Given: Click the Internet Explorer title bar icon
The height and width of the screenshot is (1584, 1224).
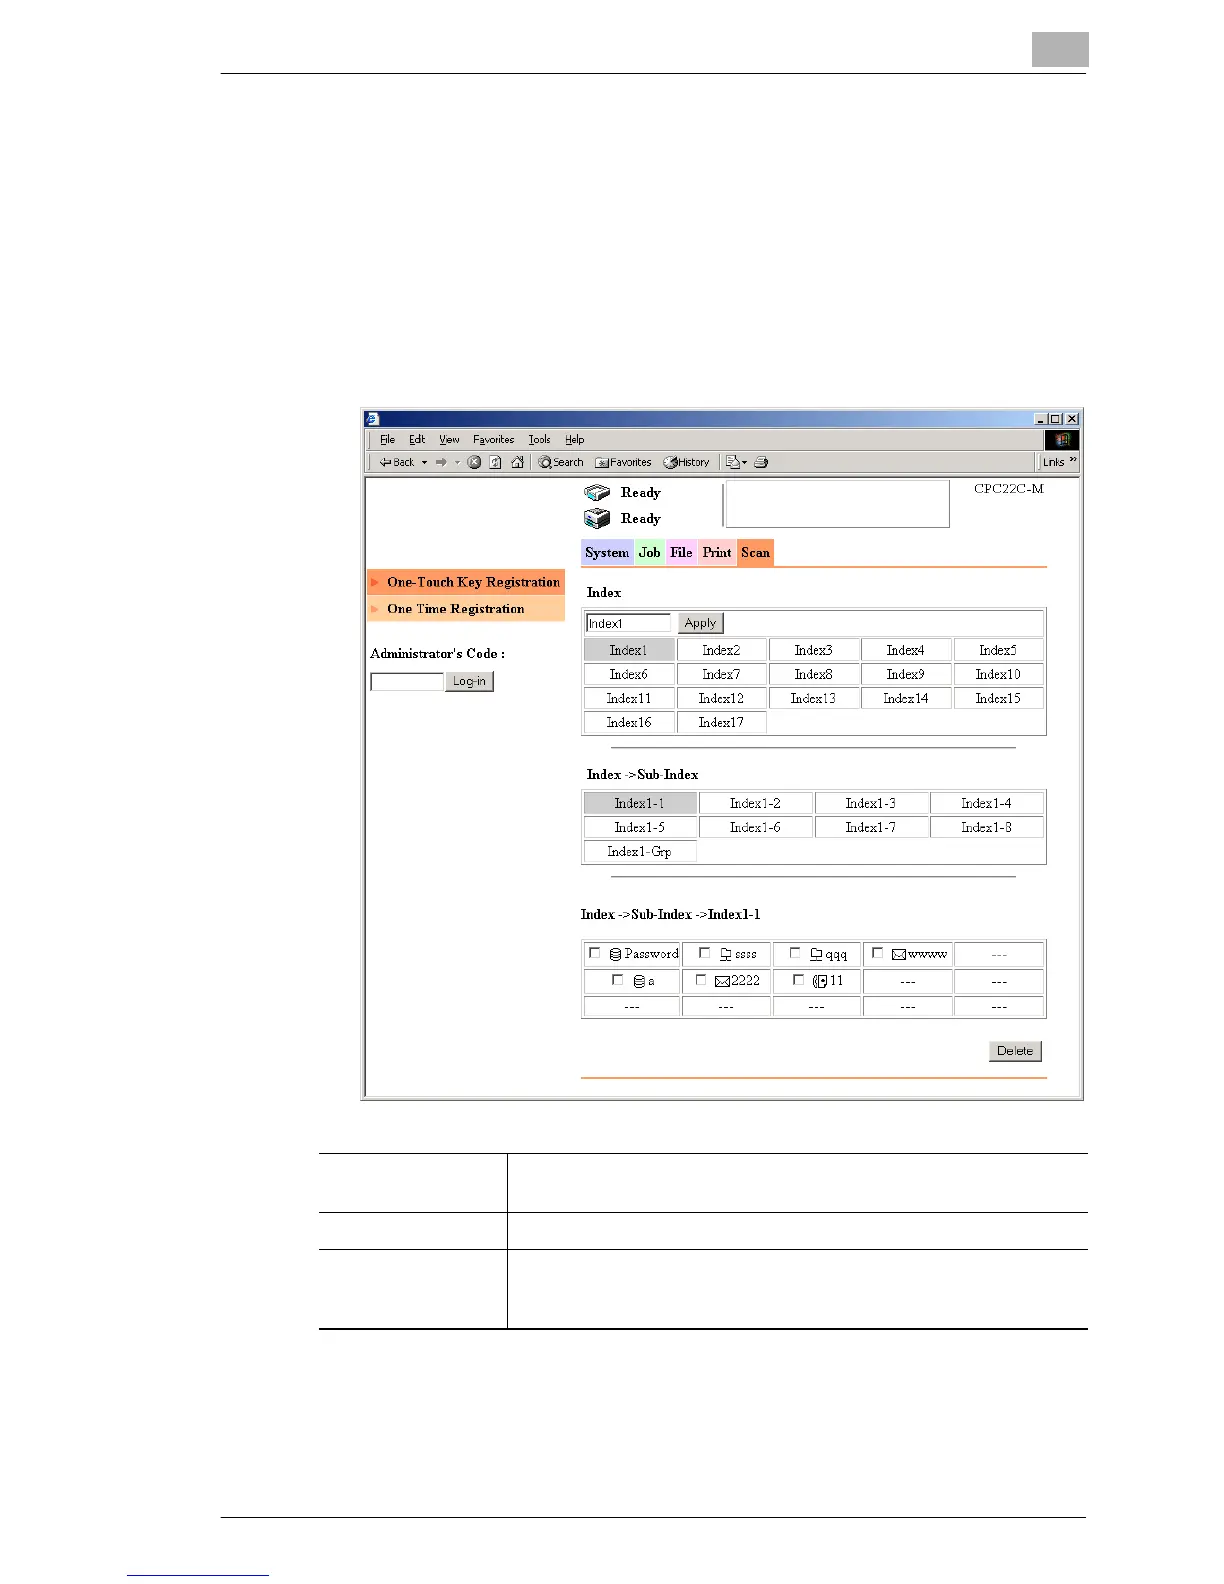Looking at the screenshot, I should click(x=372, y=419).
